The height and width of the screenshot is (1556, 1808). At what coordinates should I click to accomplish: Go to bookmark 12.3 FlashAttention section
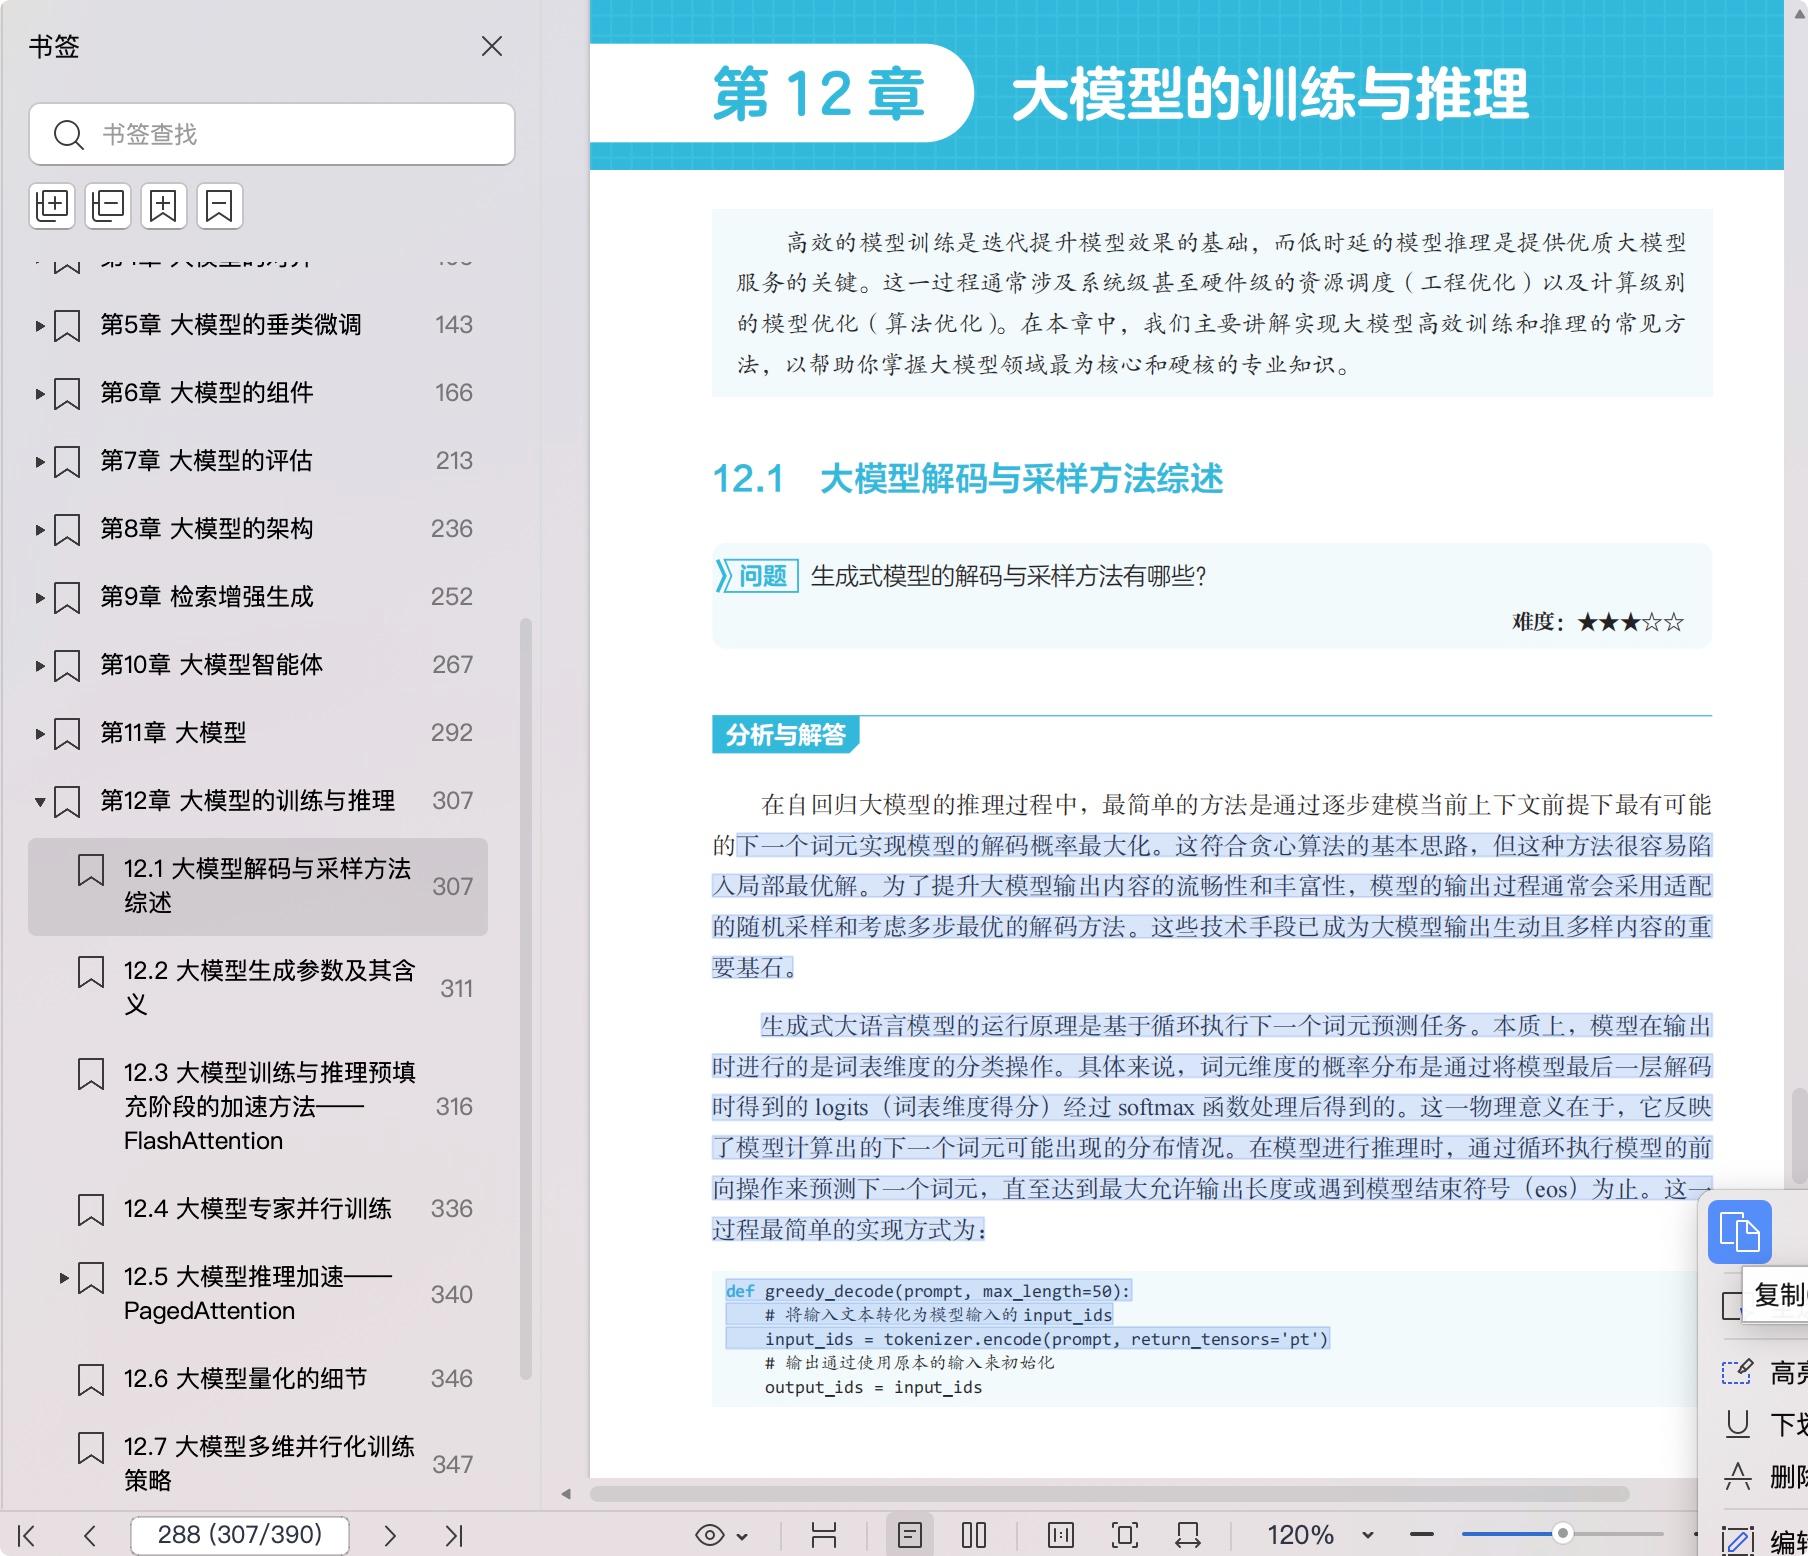pyautogui.click(x=270, y=1106)
